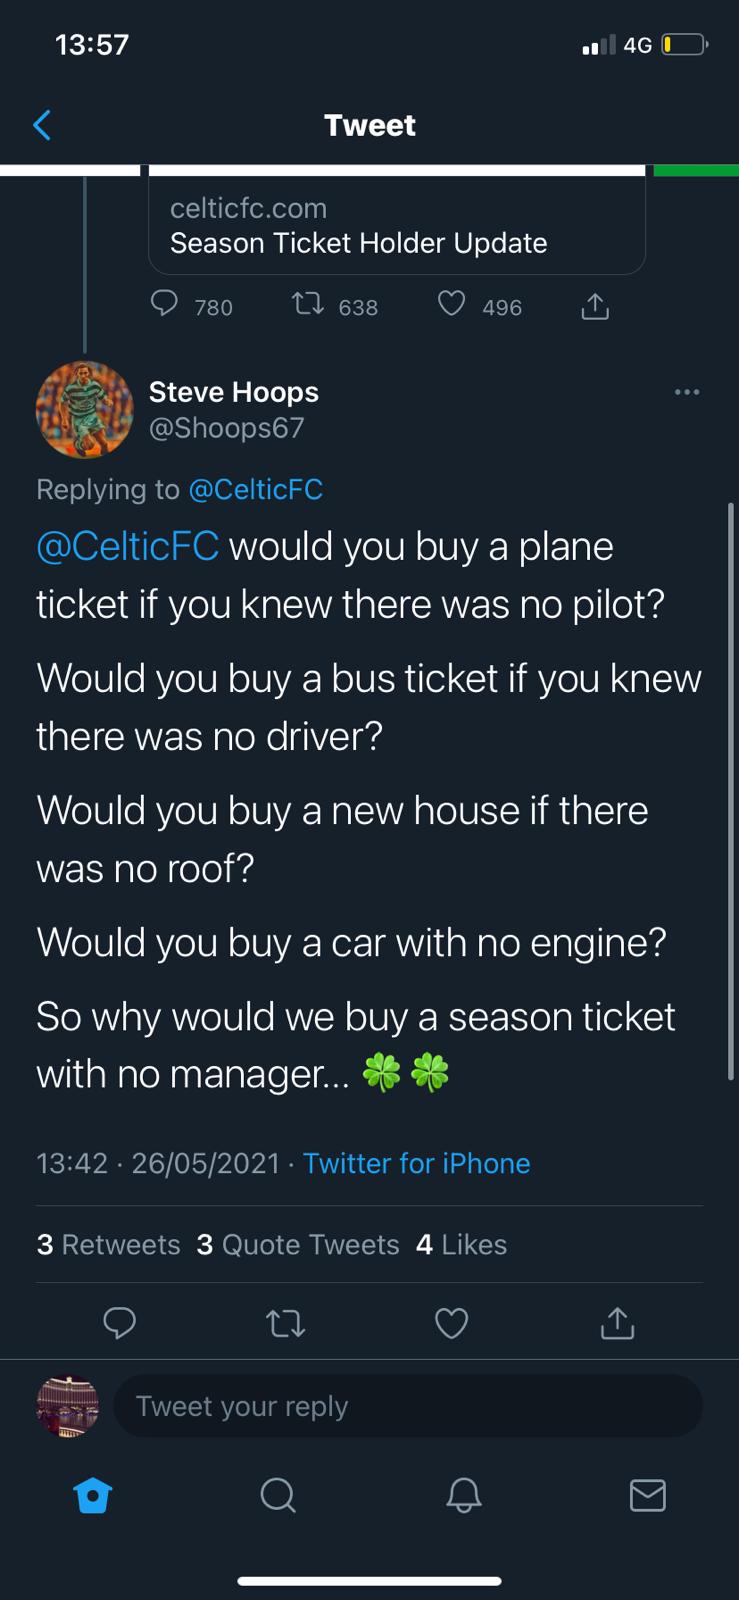This screenshot has width=739, height=1600.
Task: Share Steve Hoops tweet
Action: tap(617, 1323)
